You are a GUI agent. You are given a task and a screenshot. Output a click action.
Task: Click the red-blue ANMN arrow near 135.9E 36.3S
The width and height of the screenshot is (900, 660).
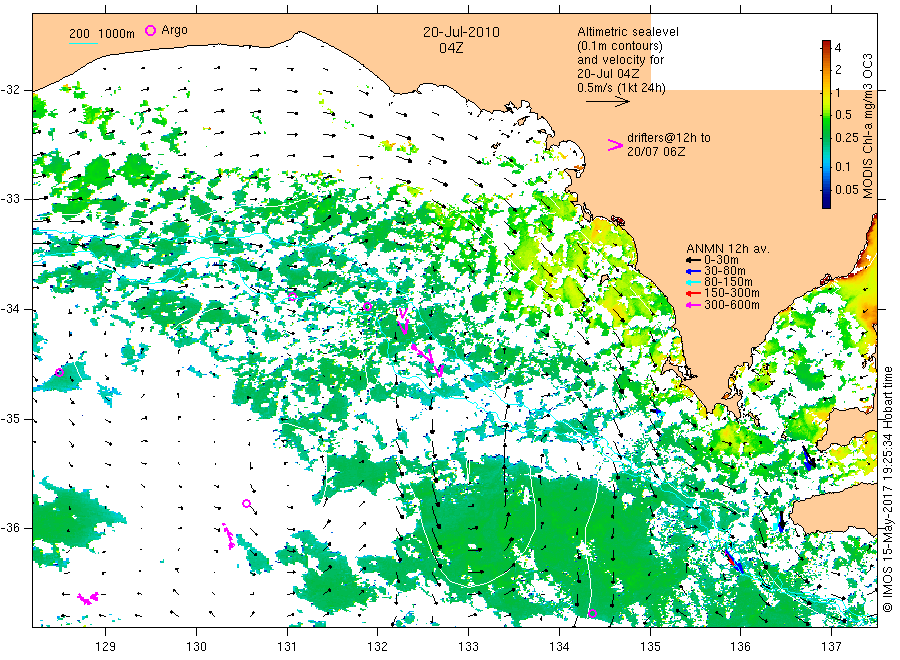coord(734,561)
